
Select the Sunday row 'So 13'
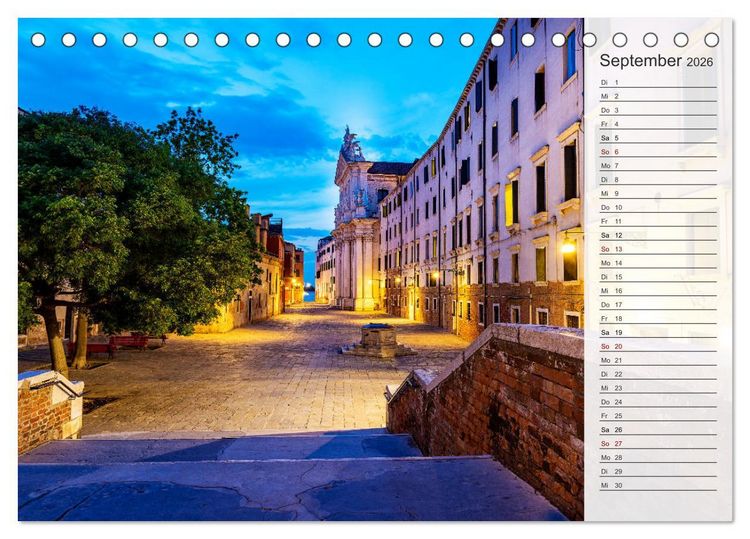coord(658,249)
